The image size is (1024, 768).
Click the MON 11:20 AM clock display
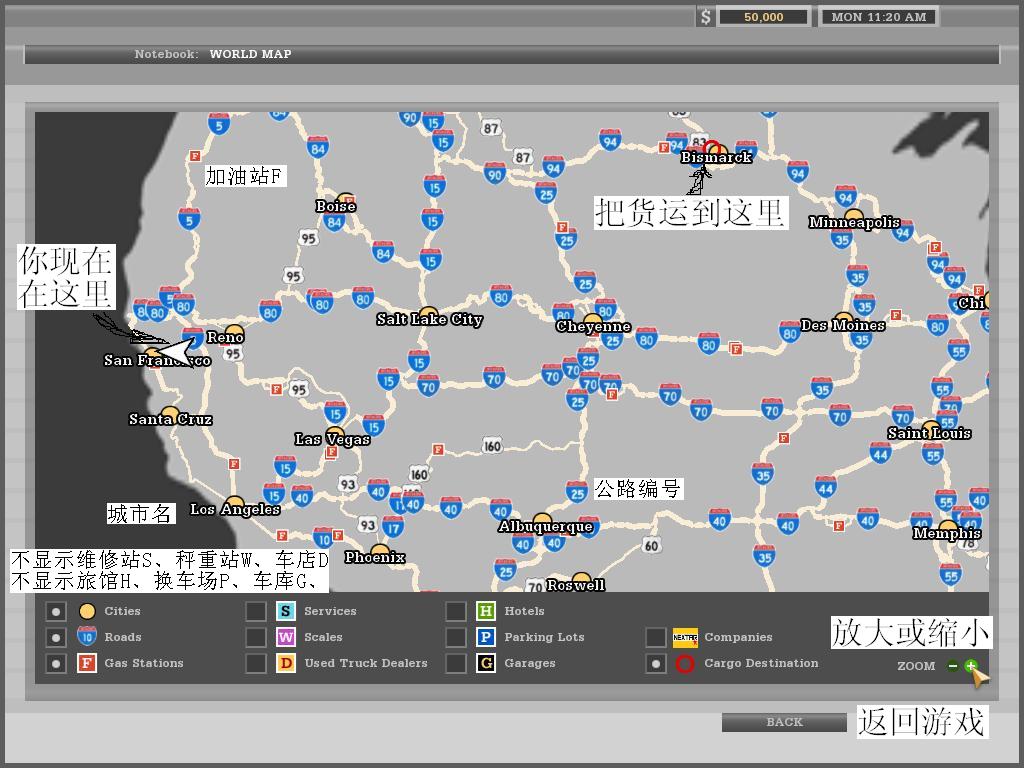[878, 17]
